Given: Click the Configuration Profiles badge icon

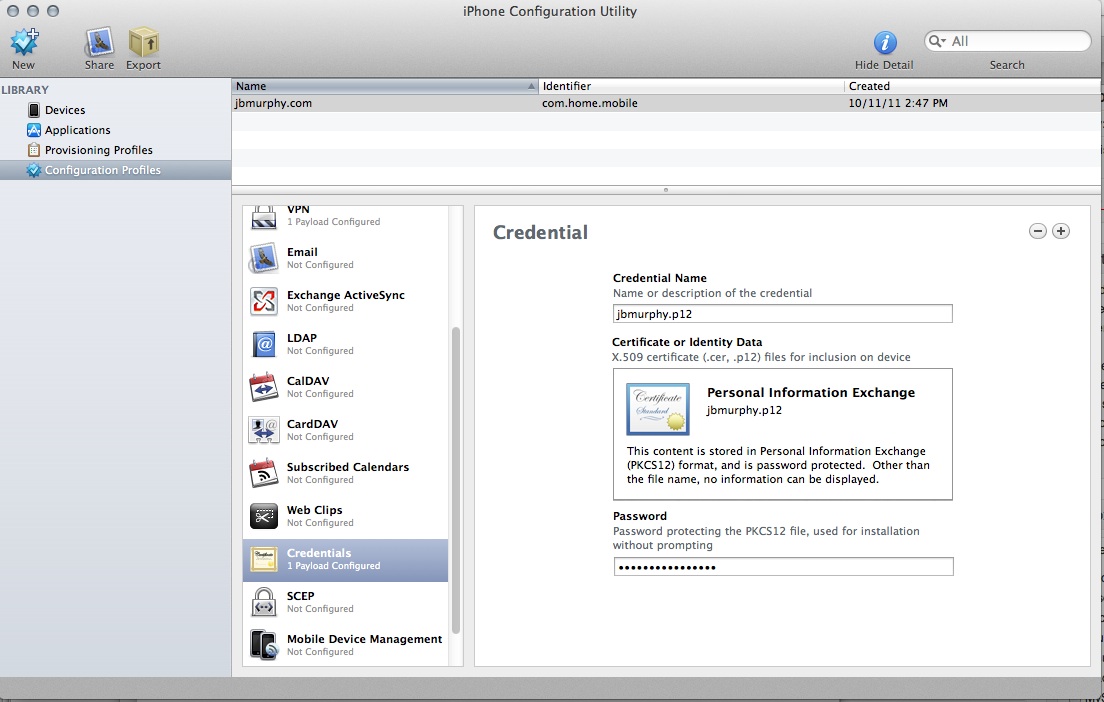Looking at the screenshot, I should coord(33,170).
